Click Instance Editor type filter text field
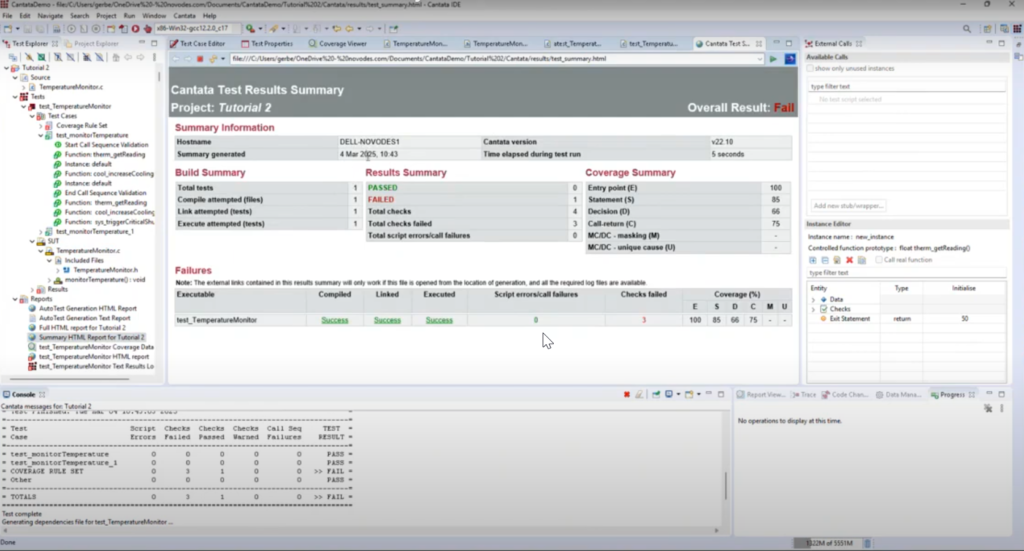The height and width of the screenshot is (551, 1024). (x=906, y=273)
